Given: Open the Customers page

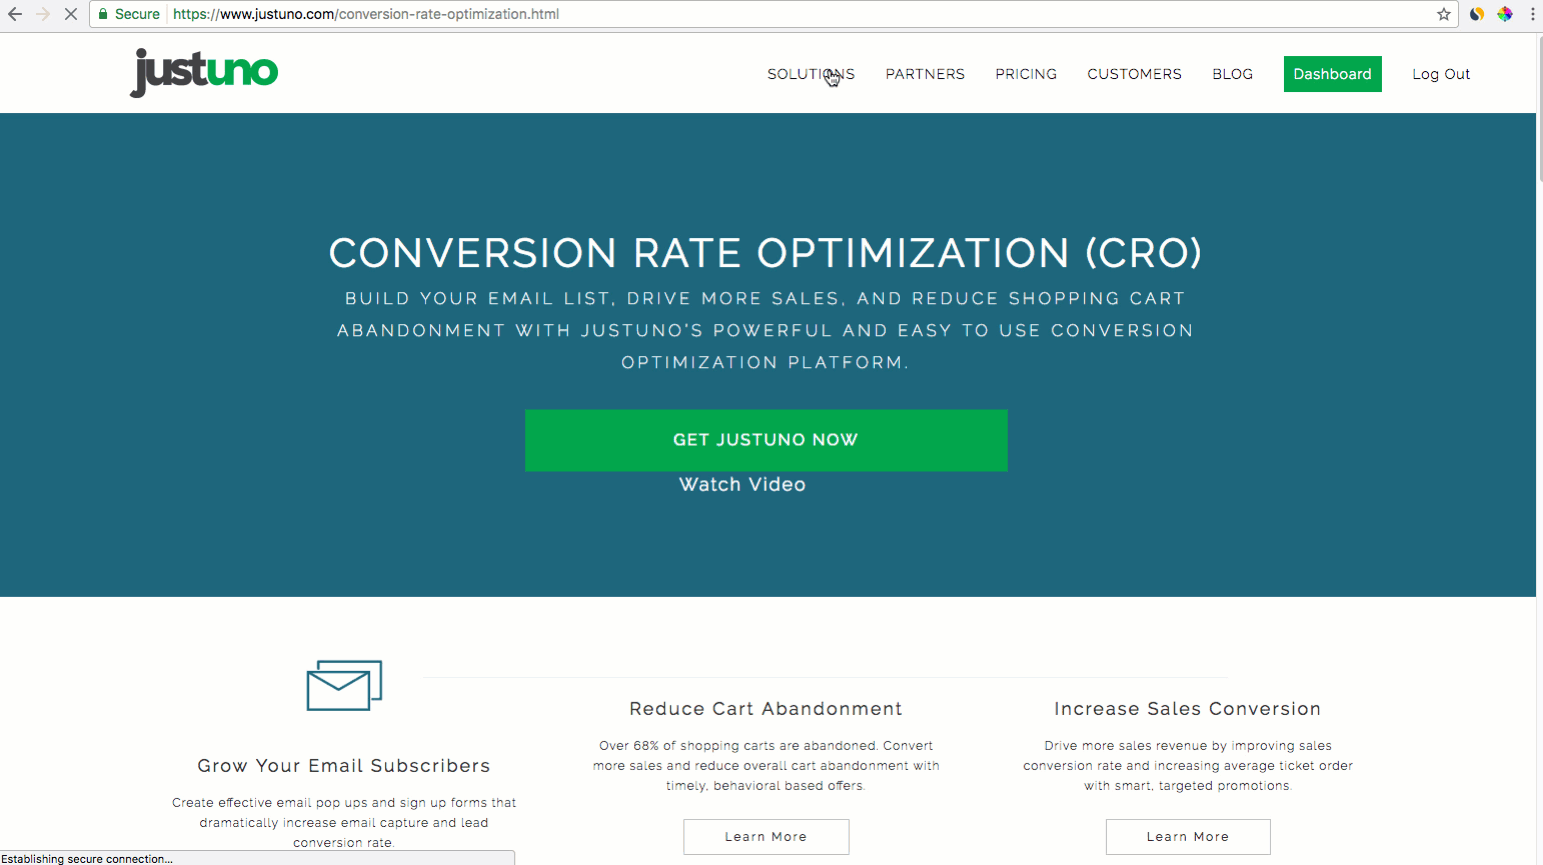Looking at the screenshot, I should tap(1134, 74).
